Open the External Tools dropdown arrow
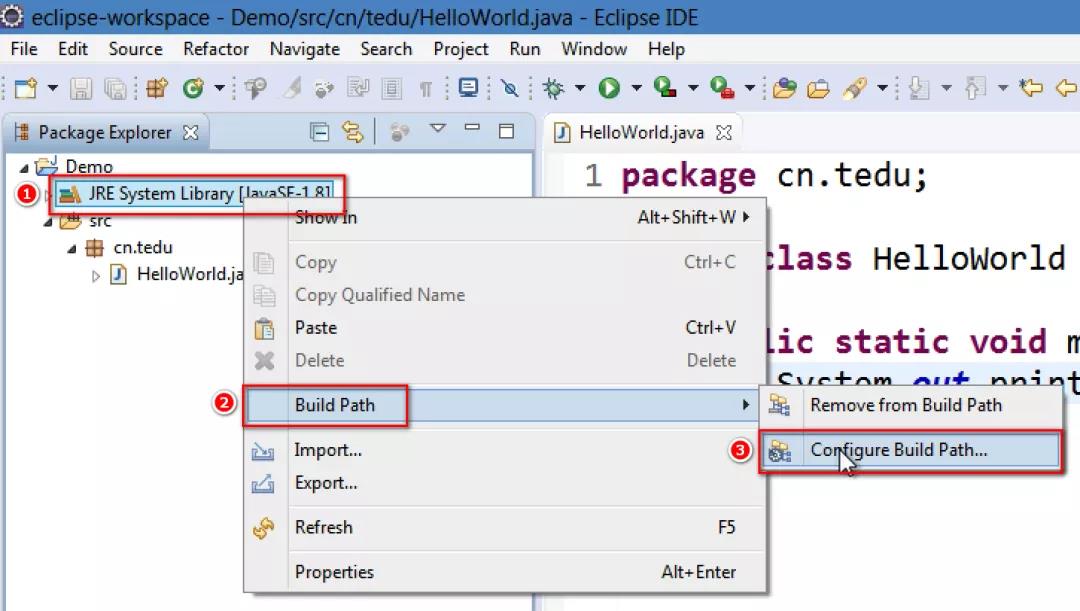The width and height of the screenshot is (1080, 611). pyautogui.click(x=750, y=88)
